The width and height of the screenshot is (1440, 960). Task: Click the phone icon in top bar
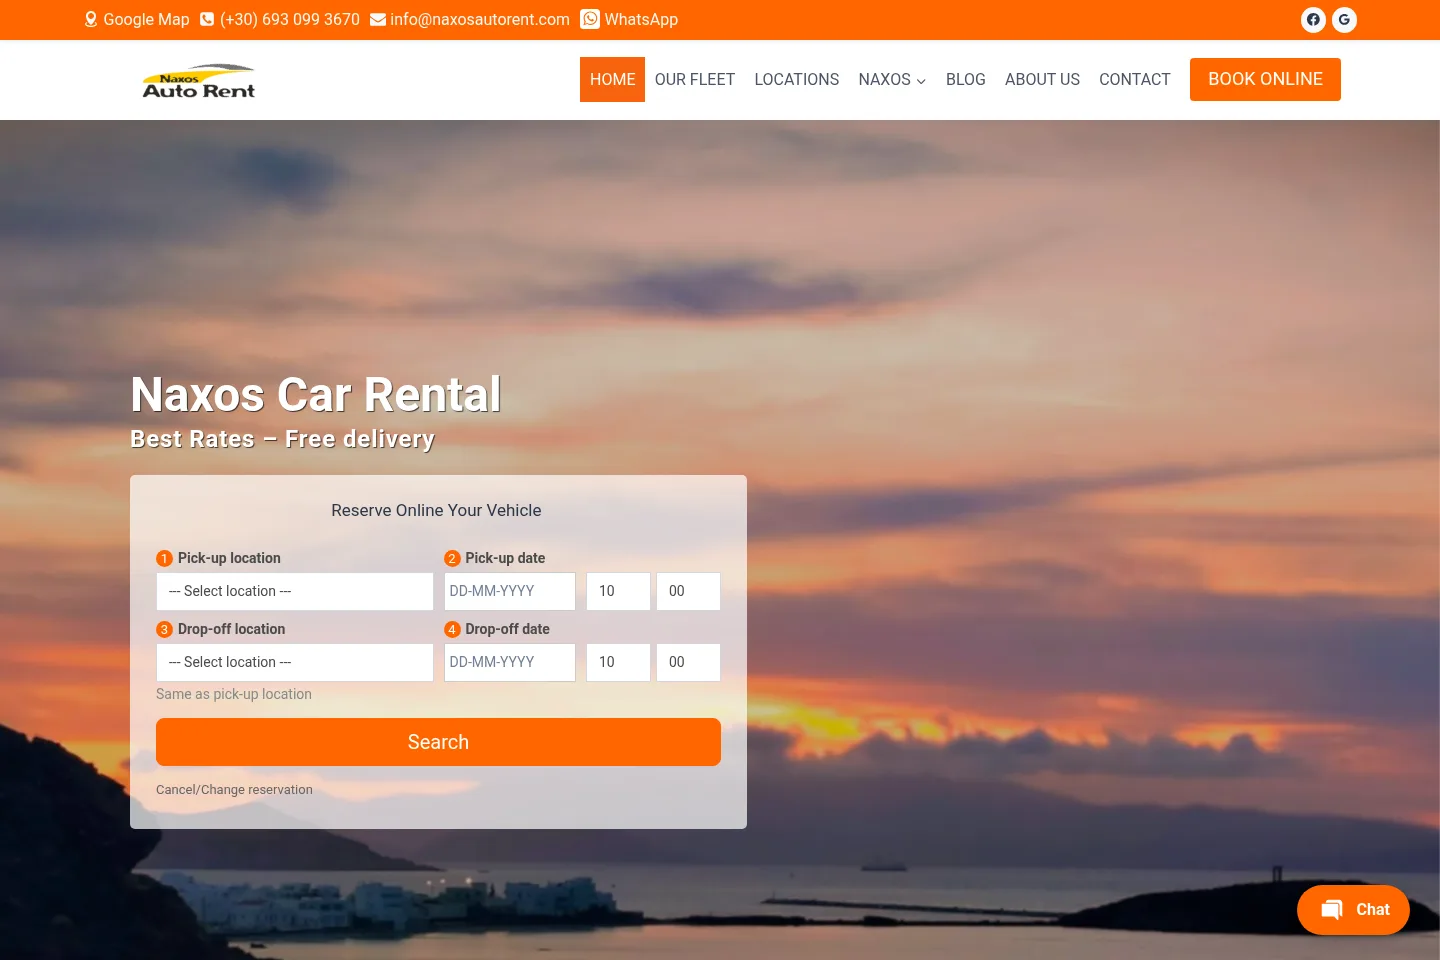[207, 19]
